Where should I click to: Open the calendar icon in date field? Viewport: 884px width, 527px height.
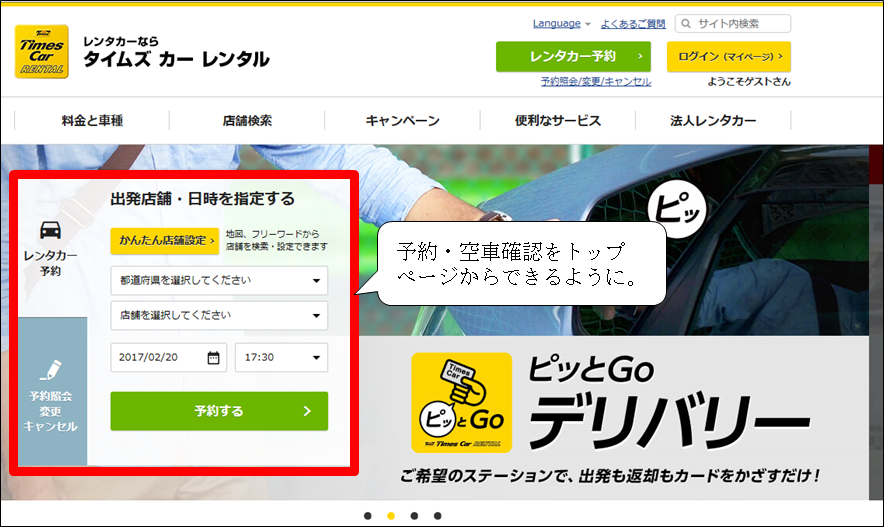click(213, 358)
